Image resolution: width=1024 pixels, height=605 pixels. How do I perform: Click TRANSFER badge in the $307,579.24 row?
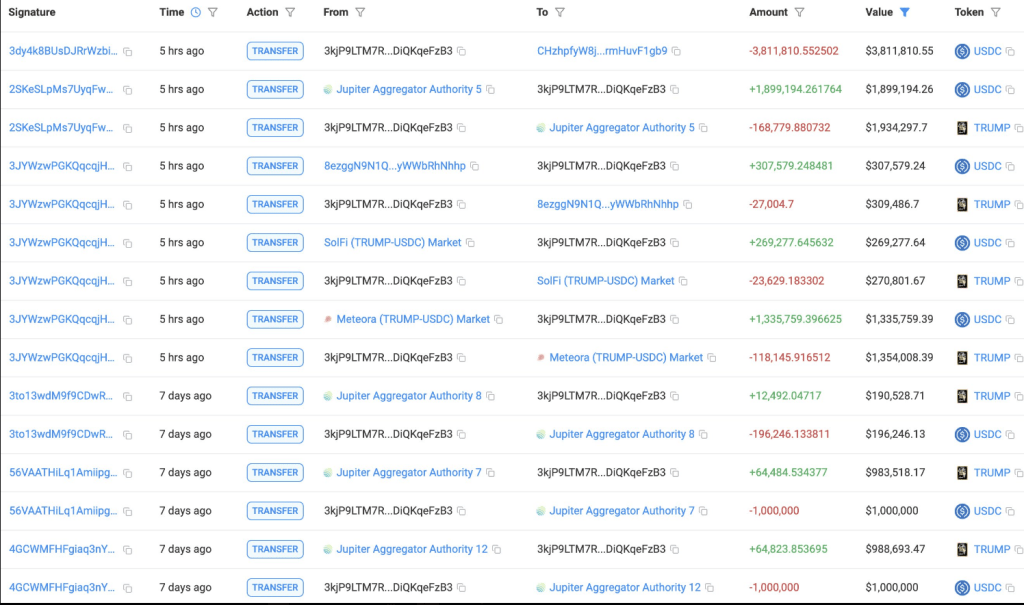pyautogui.click(x=275, y=166)
